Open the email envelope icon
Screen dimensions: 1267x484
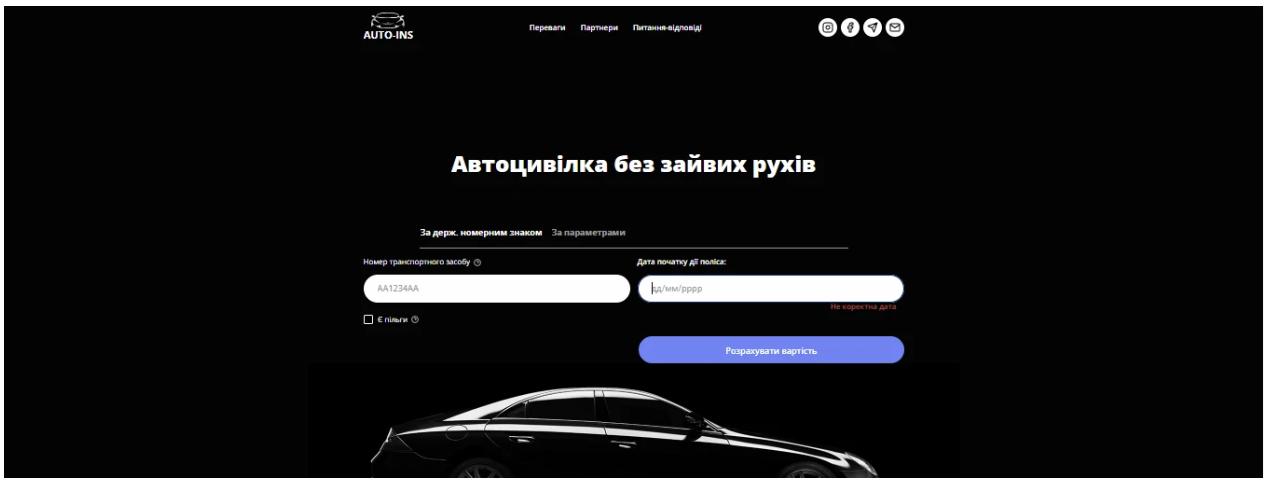(895, 28)
